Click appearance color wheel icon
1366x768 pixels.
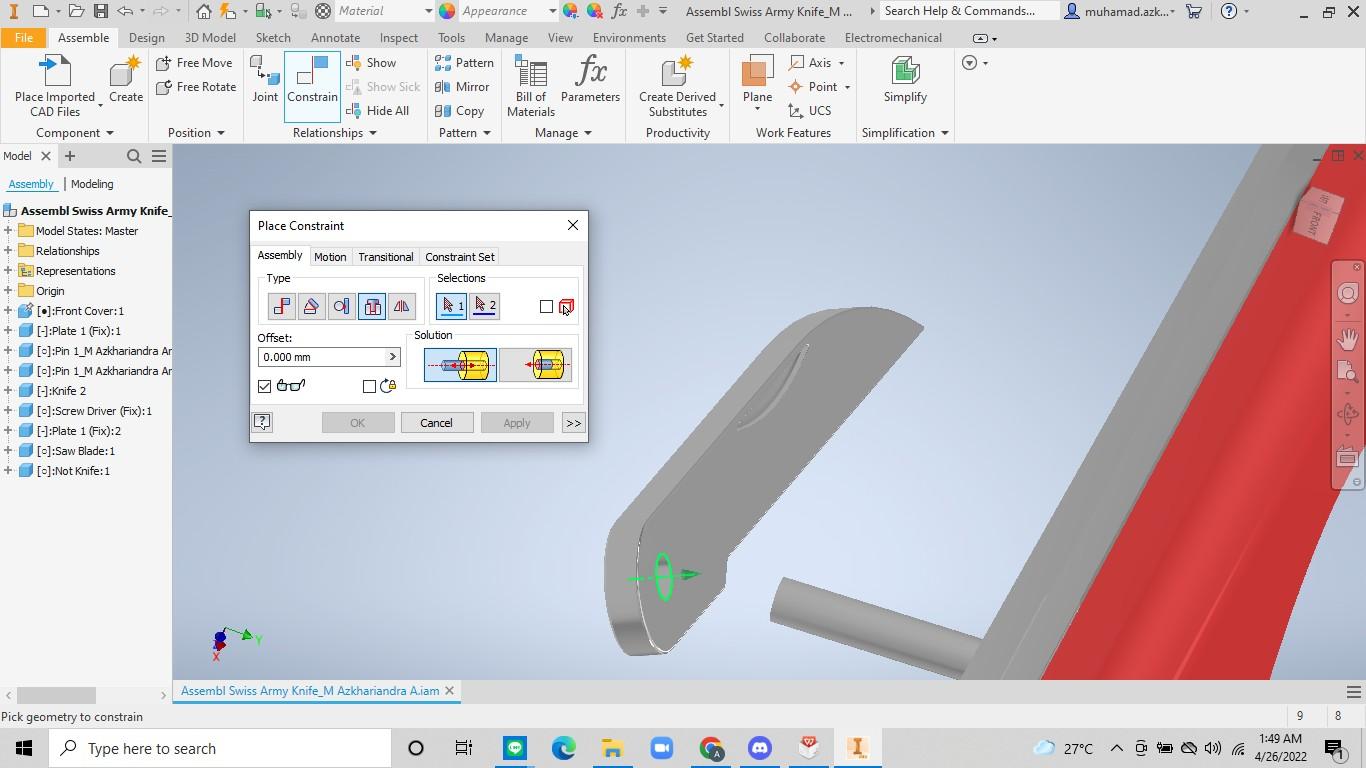pyautogui.click(x=447, y=11)
